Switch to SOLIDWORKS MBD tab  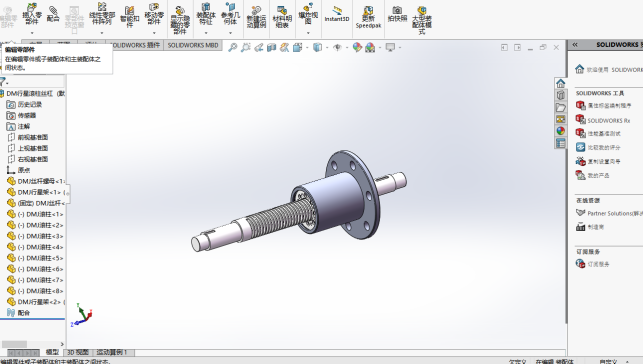pyautogui.click(x=193, y=45)
